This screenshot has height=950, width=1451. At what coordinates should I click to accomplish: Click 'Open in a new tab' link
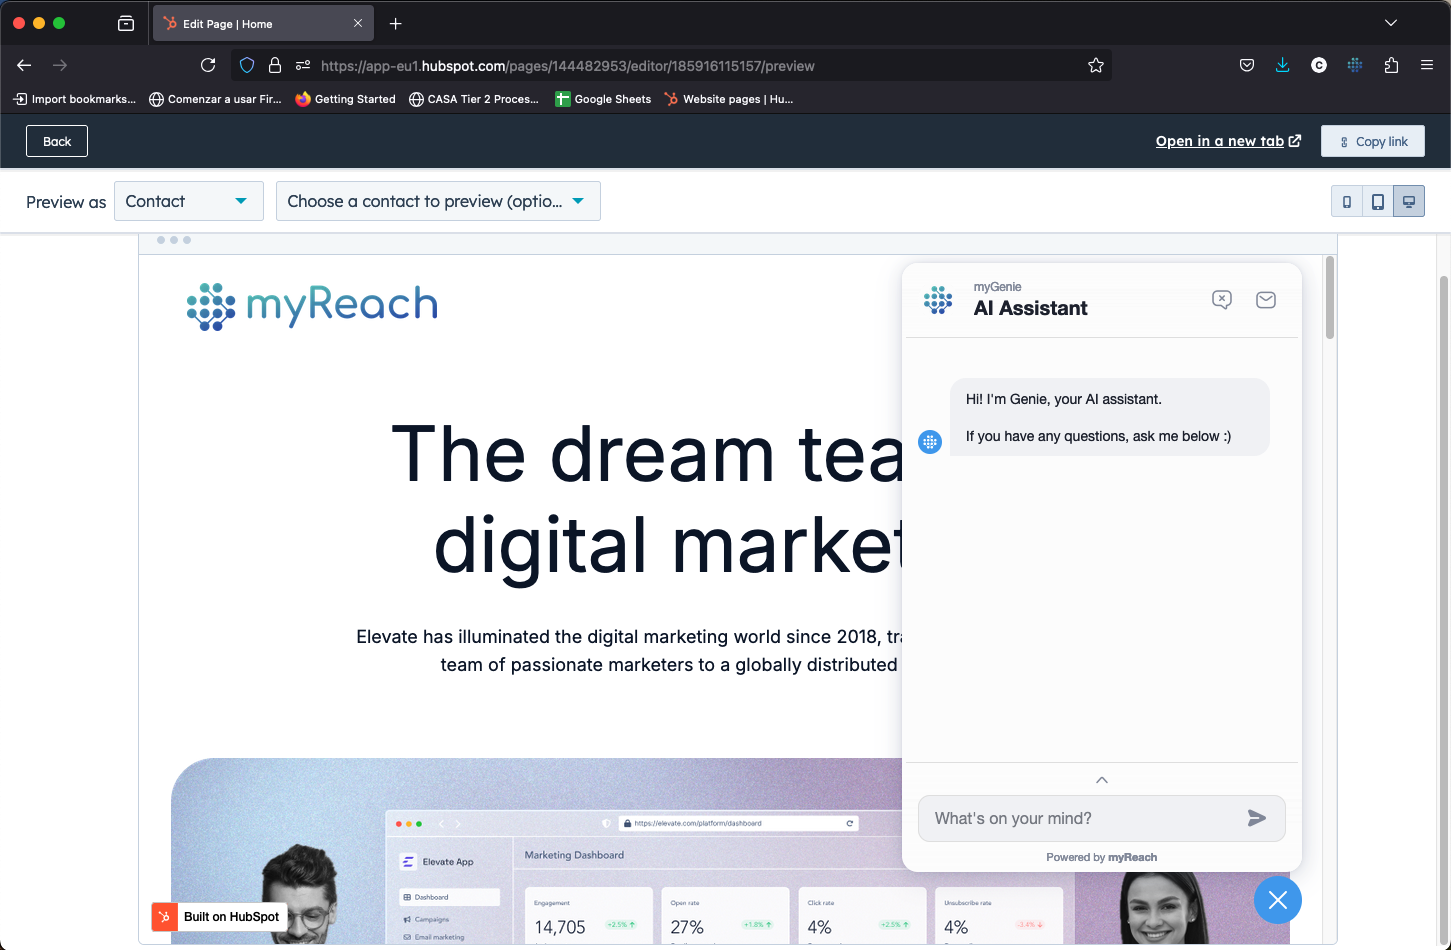[x=1227, y=141]
